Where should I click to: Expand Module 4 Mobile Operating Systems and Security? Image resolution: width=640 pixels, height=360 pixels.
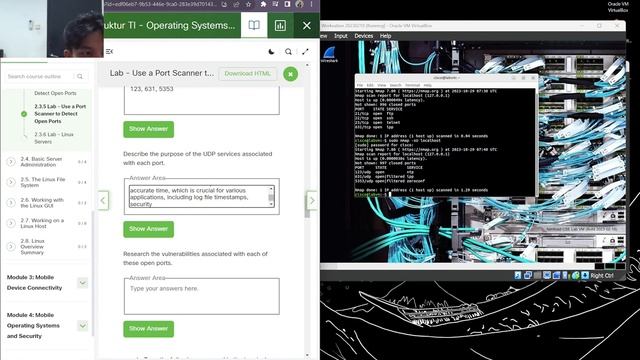pos(82,325)
